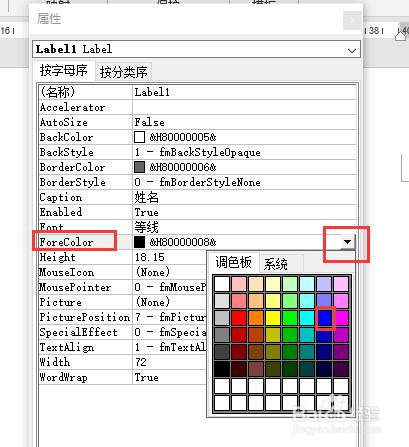409x447 pixels.
Task: Select the Width property name
Action: [55, 362]
